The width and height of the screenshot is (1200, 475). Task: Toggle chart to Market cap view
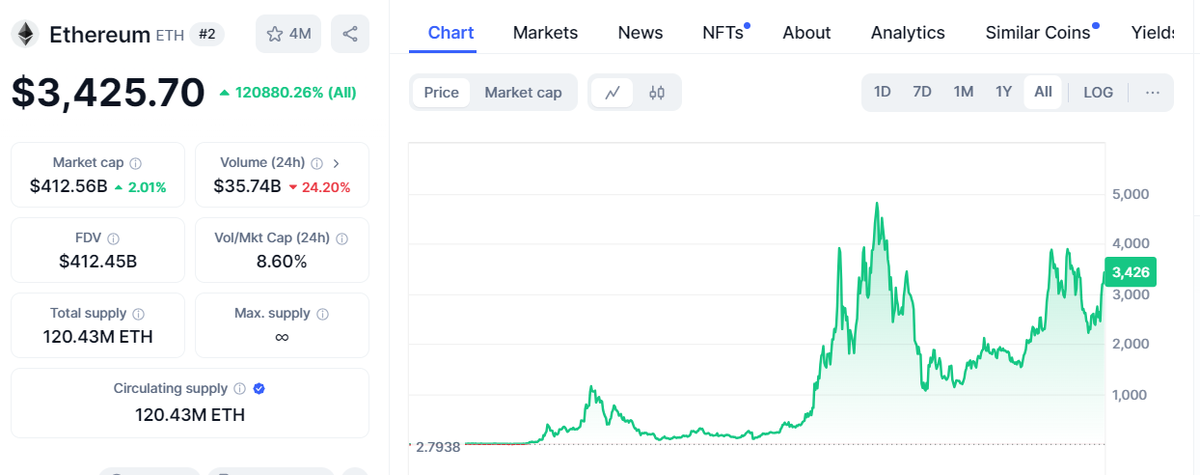click(523, 93)
